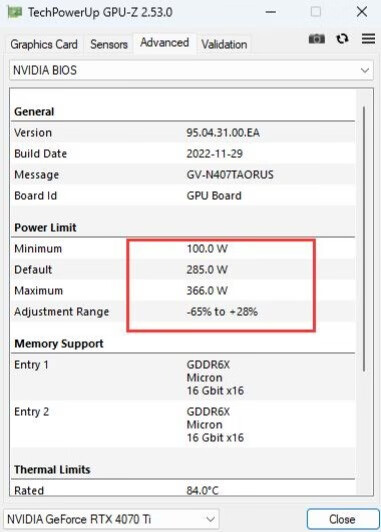Viewport: 381px width, 532px height.
Task: Click the GPU-Z app icon in title bar
Action: click(15, 12)
